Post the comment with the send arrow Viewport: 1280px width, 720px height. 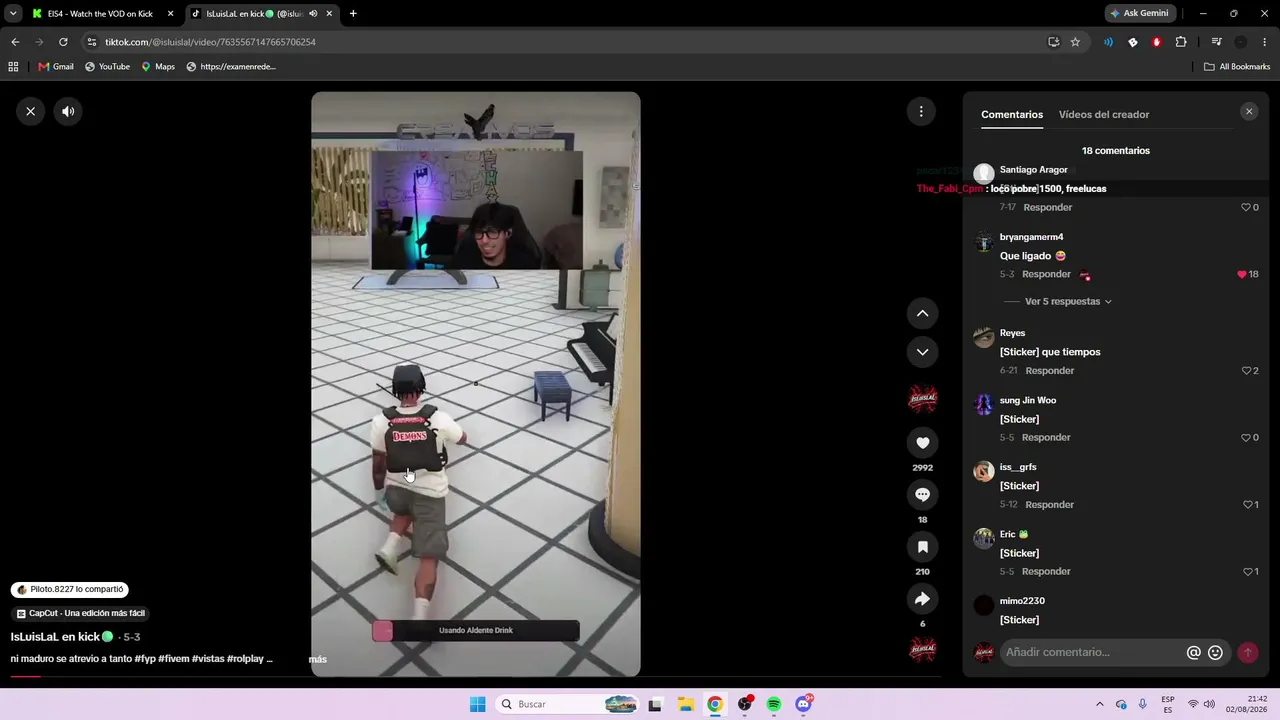[1247, 652]
